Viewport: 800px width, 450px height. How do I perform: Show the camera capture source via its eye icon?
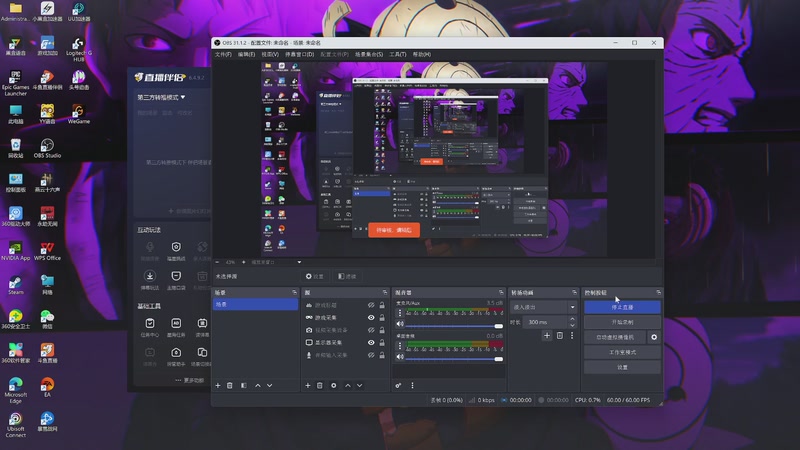click(x=371, y=330)
